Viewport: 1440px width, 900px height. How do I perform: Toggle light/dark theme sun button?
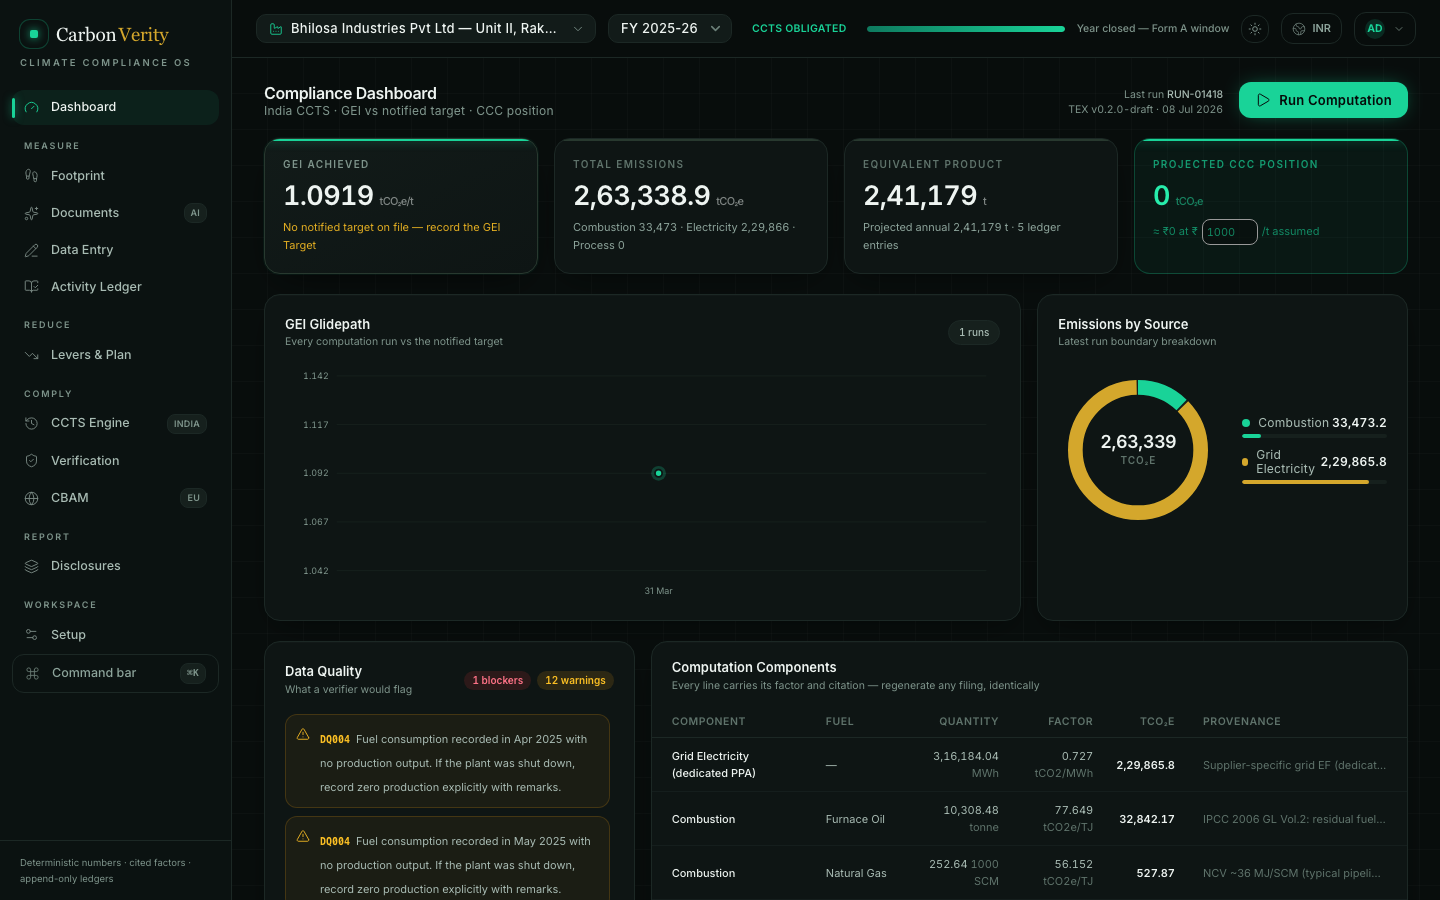pos(1255,29)
